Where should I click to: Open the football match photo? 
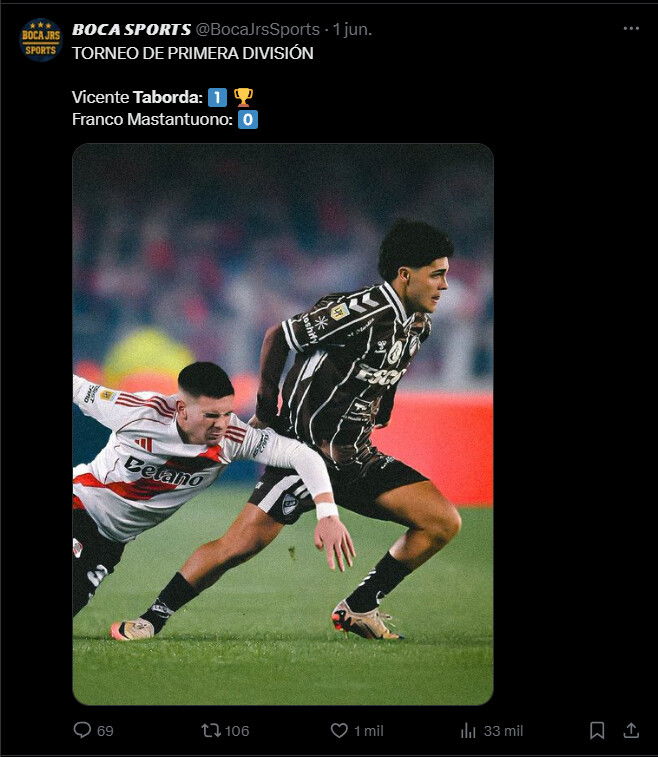pos(283,424)
